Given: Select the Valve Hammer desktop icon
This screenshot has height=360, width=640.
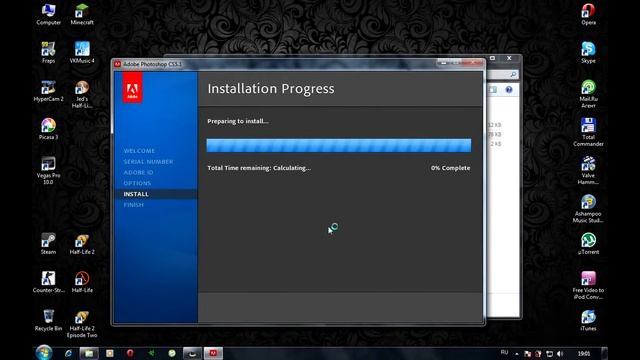Looking at the screenshot, I should click(x=588, y=170).
